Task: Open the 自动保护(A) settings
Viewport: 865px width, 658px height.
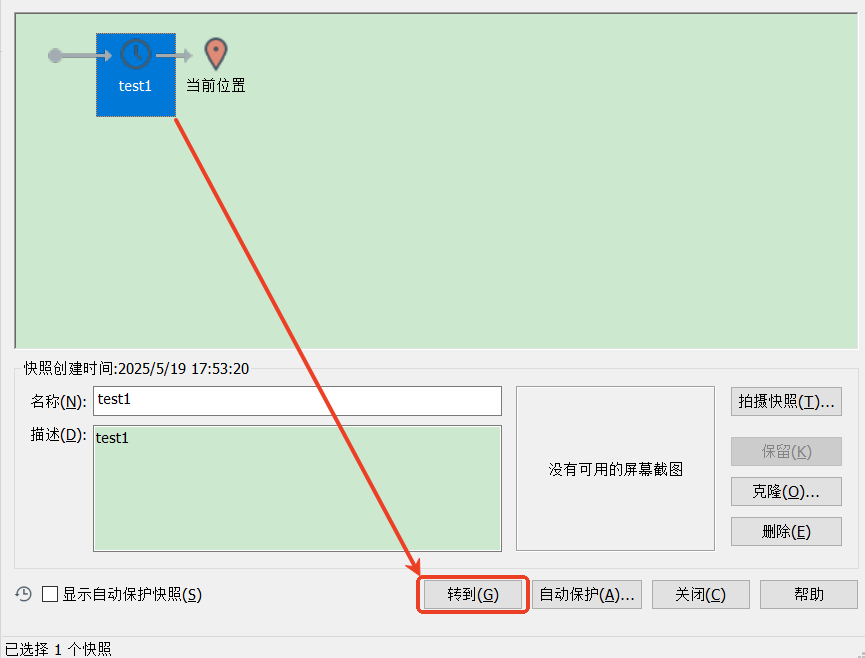Action: coord(586,595)
